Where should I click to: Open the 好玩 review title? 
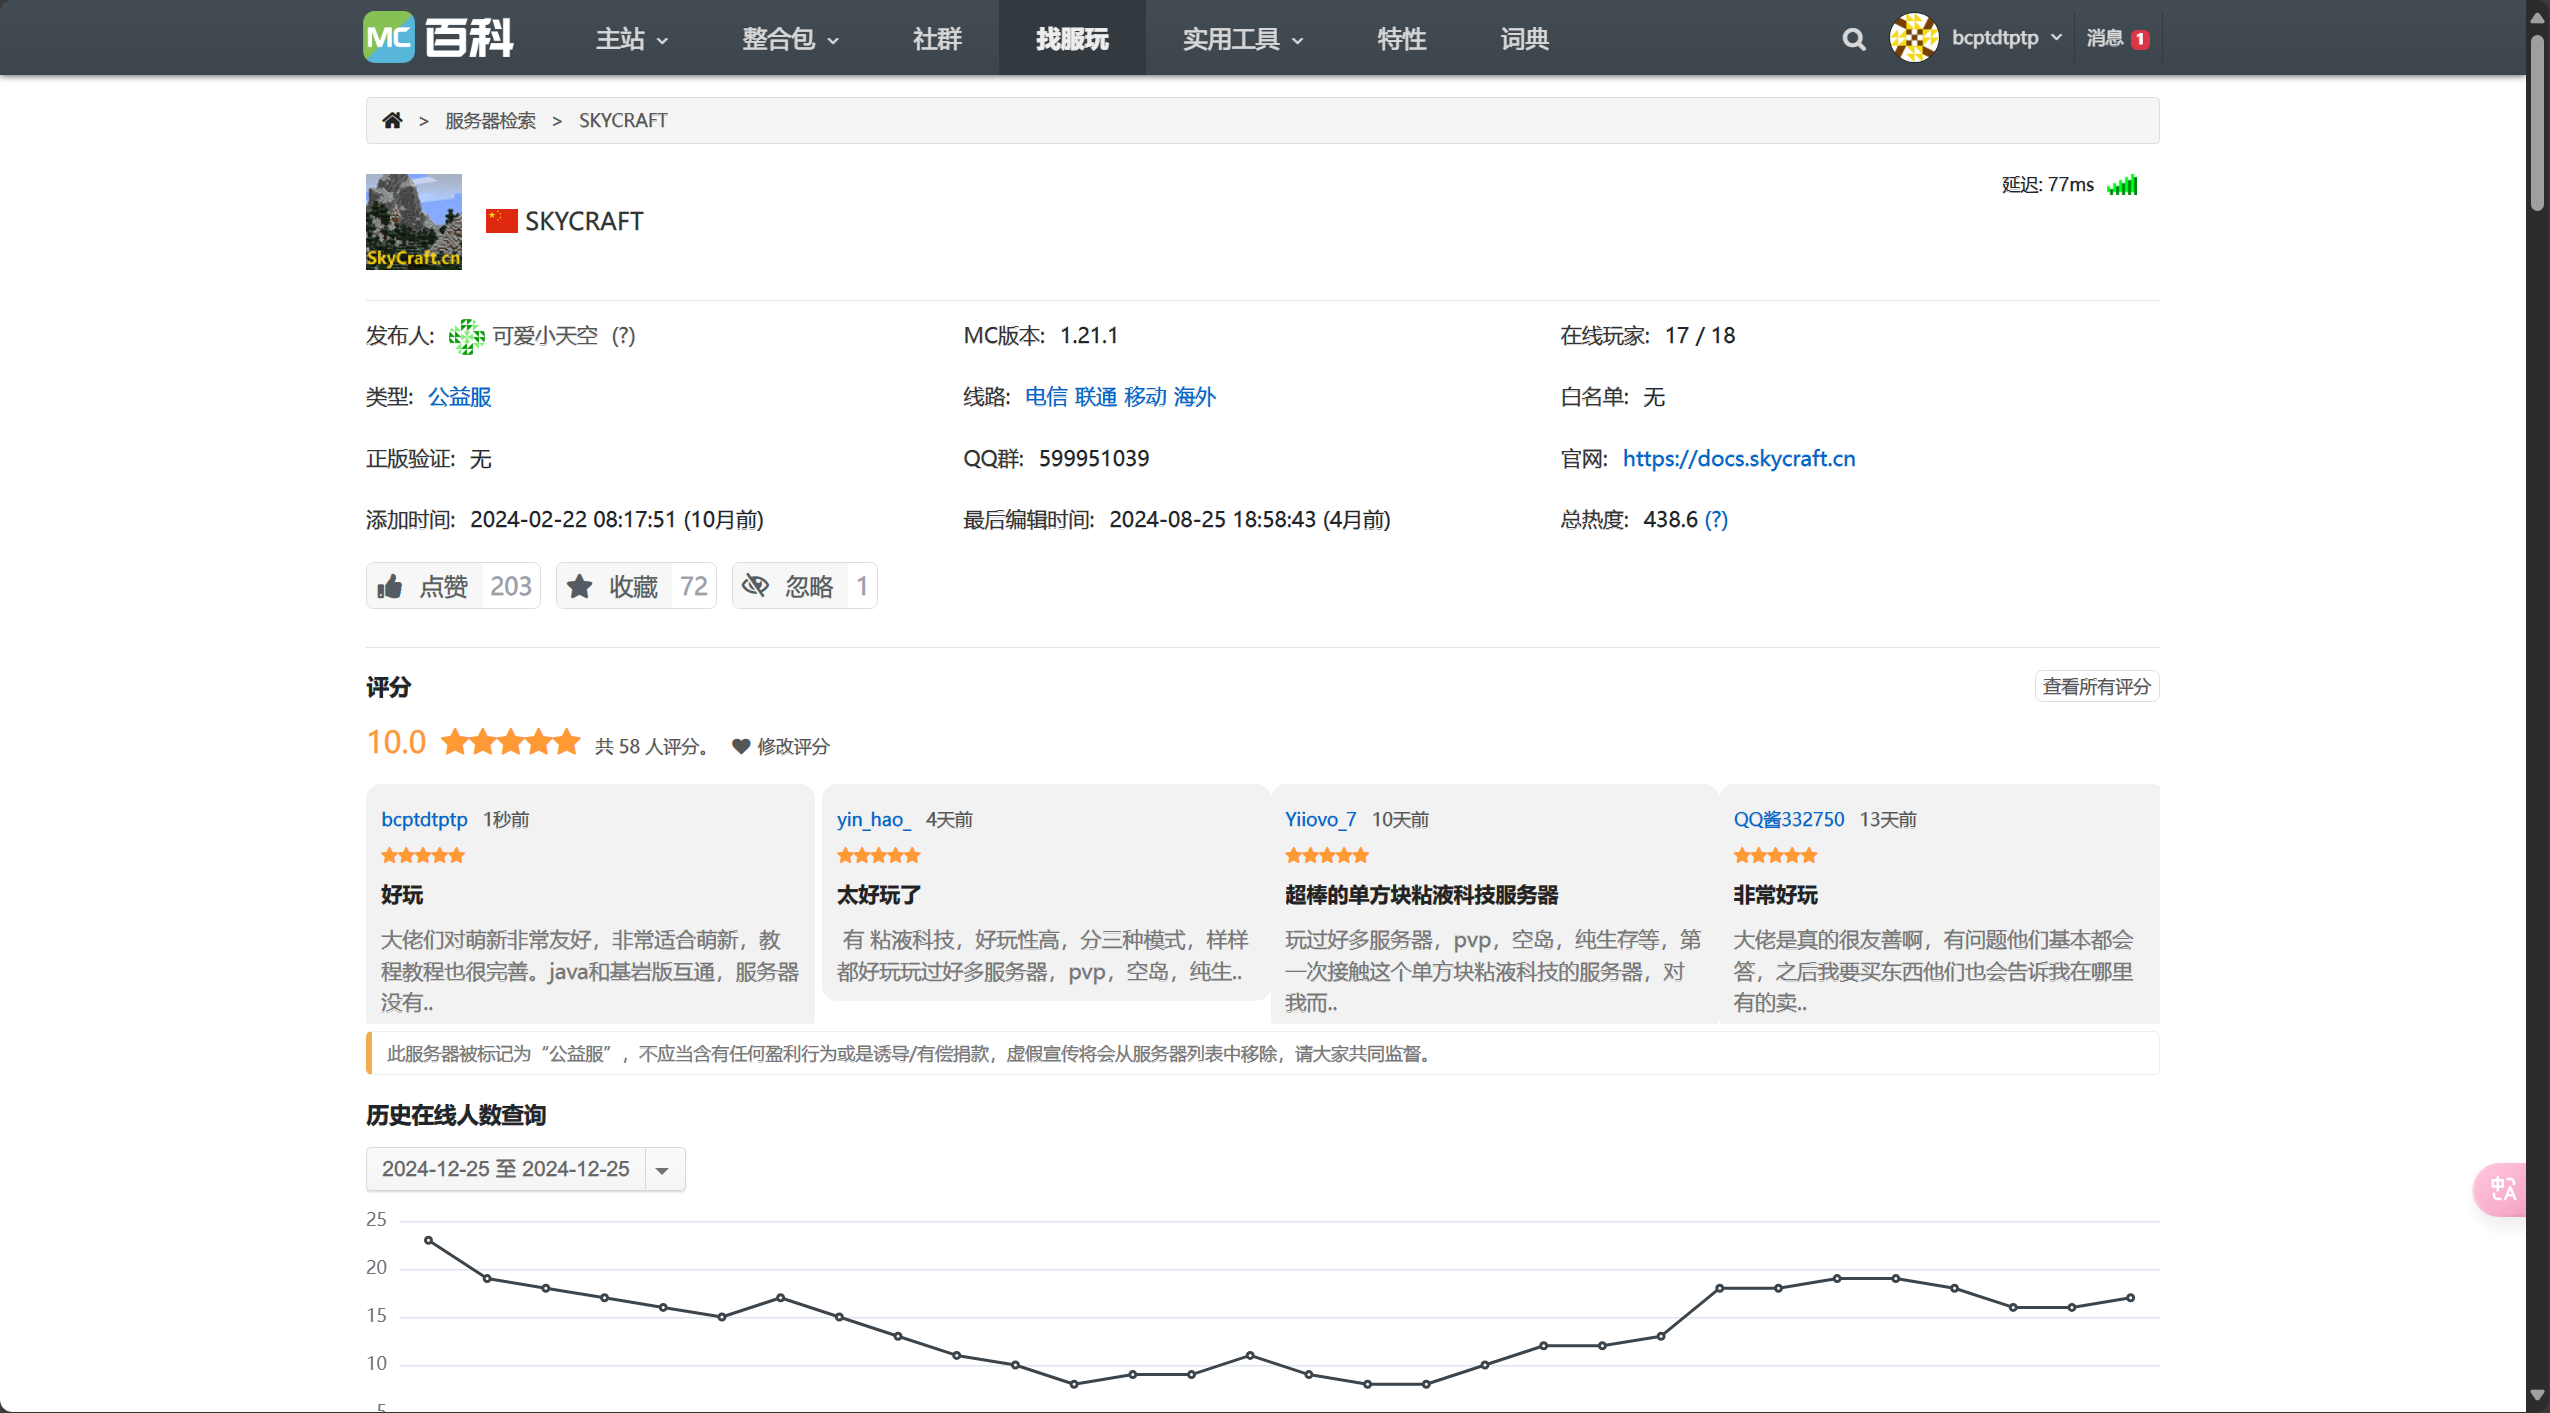tap(402, 895)
